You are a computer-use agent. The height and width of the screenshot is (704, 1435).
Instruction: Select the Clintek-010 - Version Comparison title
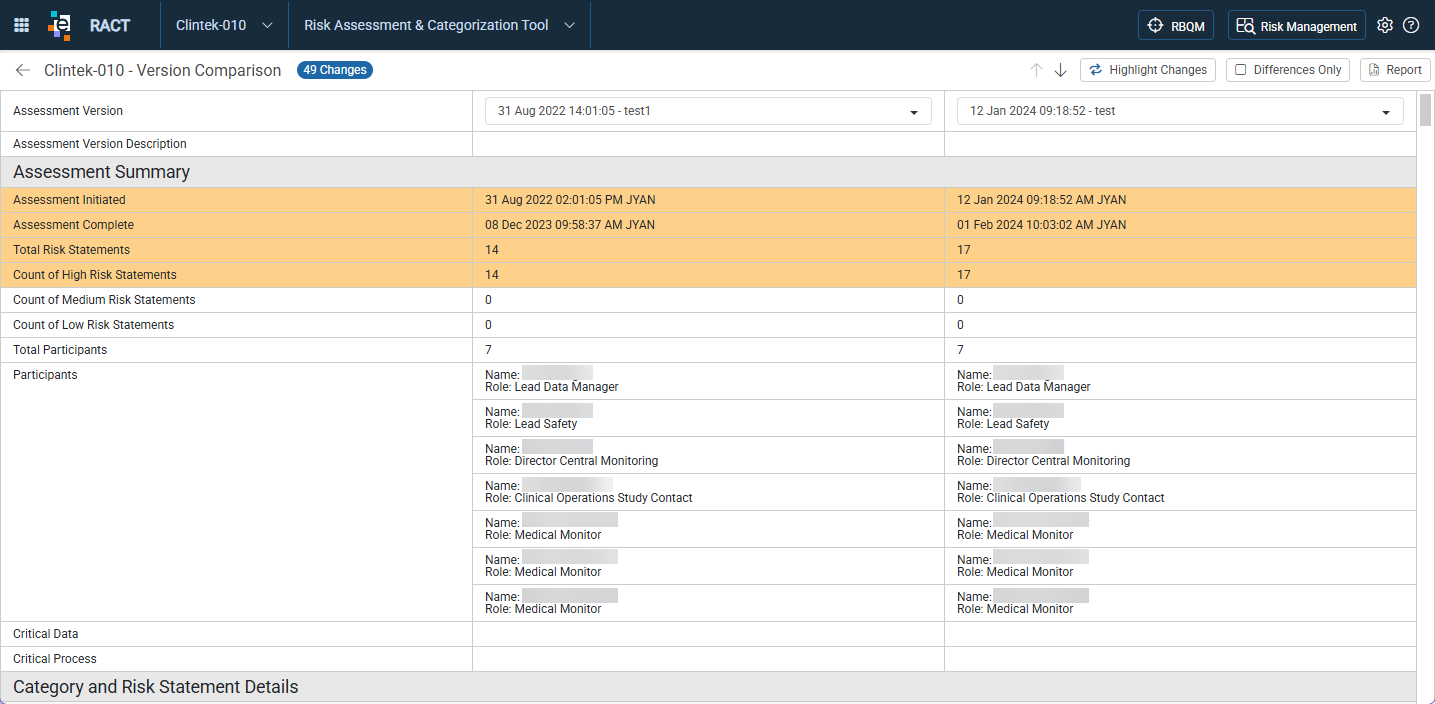[x=163, y=70]
